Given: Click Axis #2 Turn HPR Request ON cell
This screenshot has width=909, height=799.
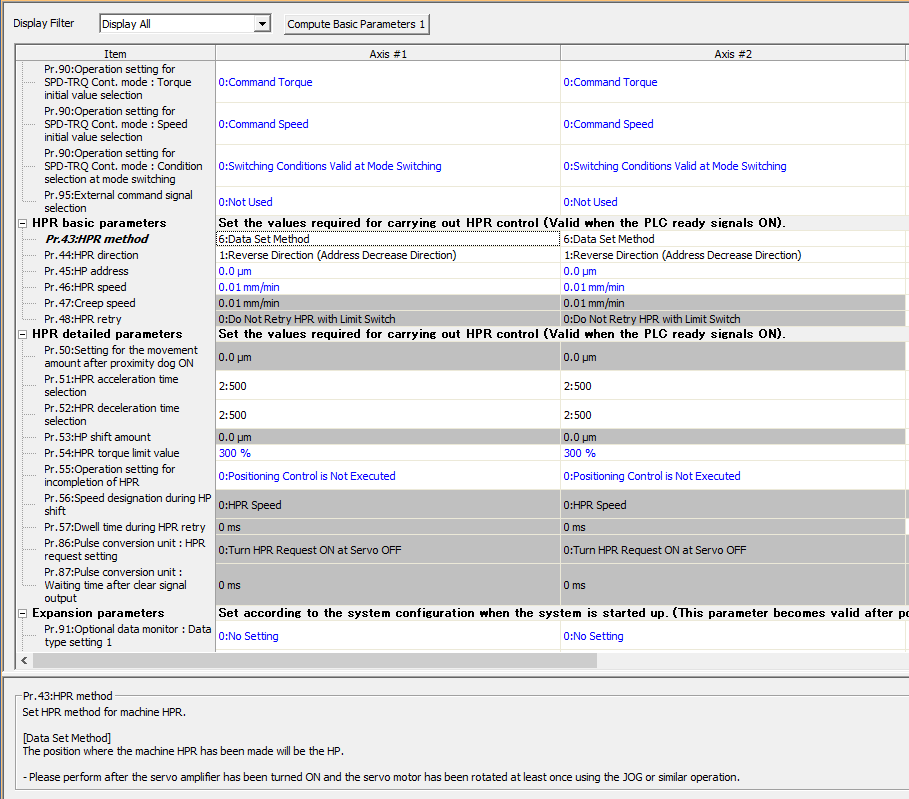Looking at the screenshot, I should (x=733, y=550).
